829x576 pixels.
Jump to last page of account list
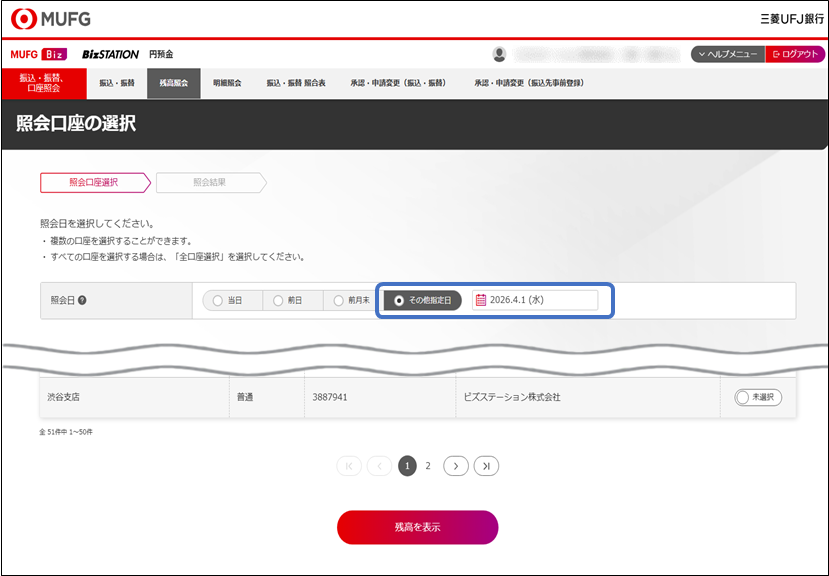point(486,466)
